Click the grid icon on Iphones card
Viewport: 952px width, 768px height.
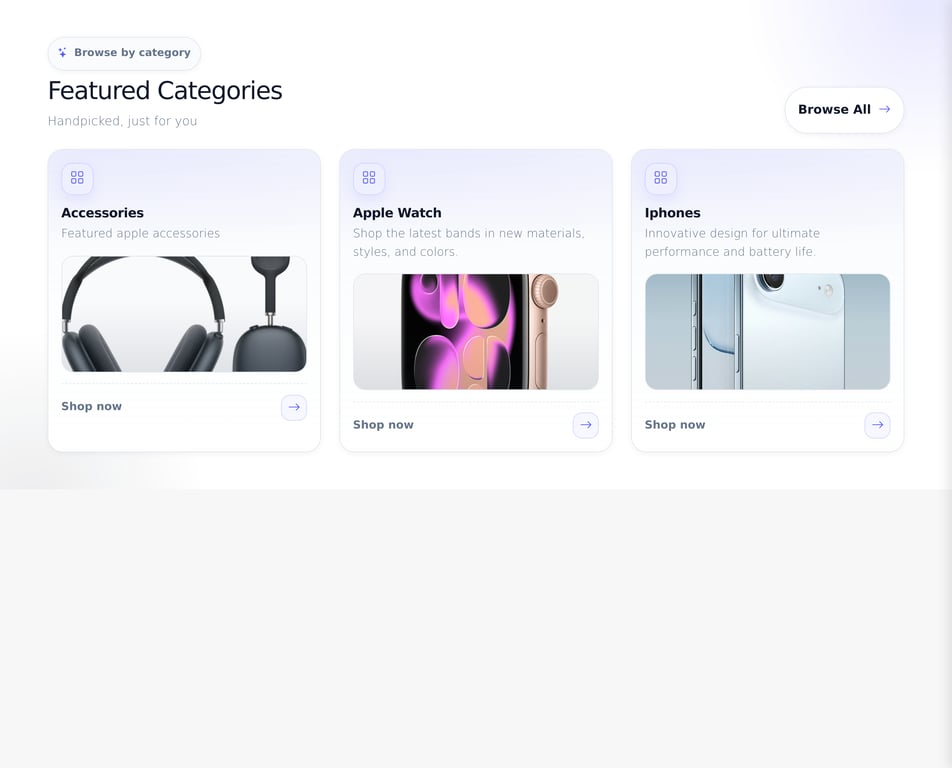[x=661, y=178]
